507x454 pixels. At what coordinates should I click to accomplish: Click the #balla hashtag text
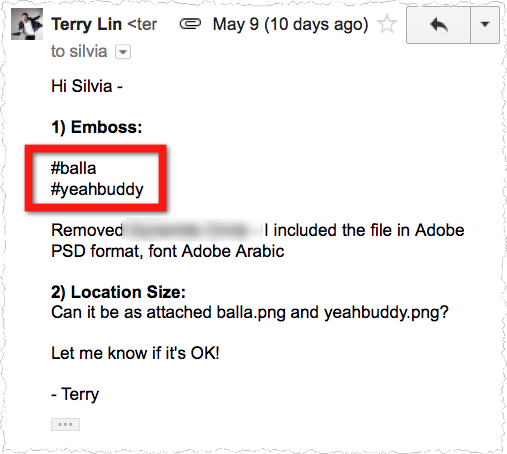pos(74,168)
